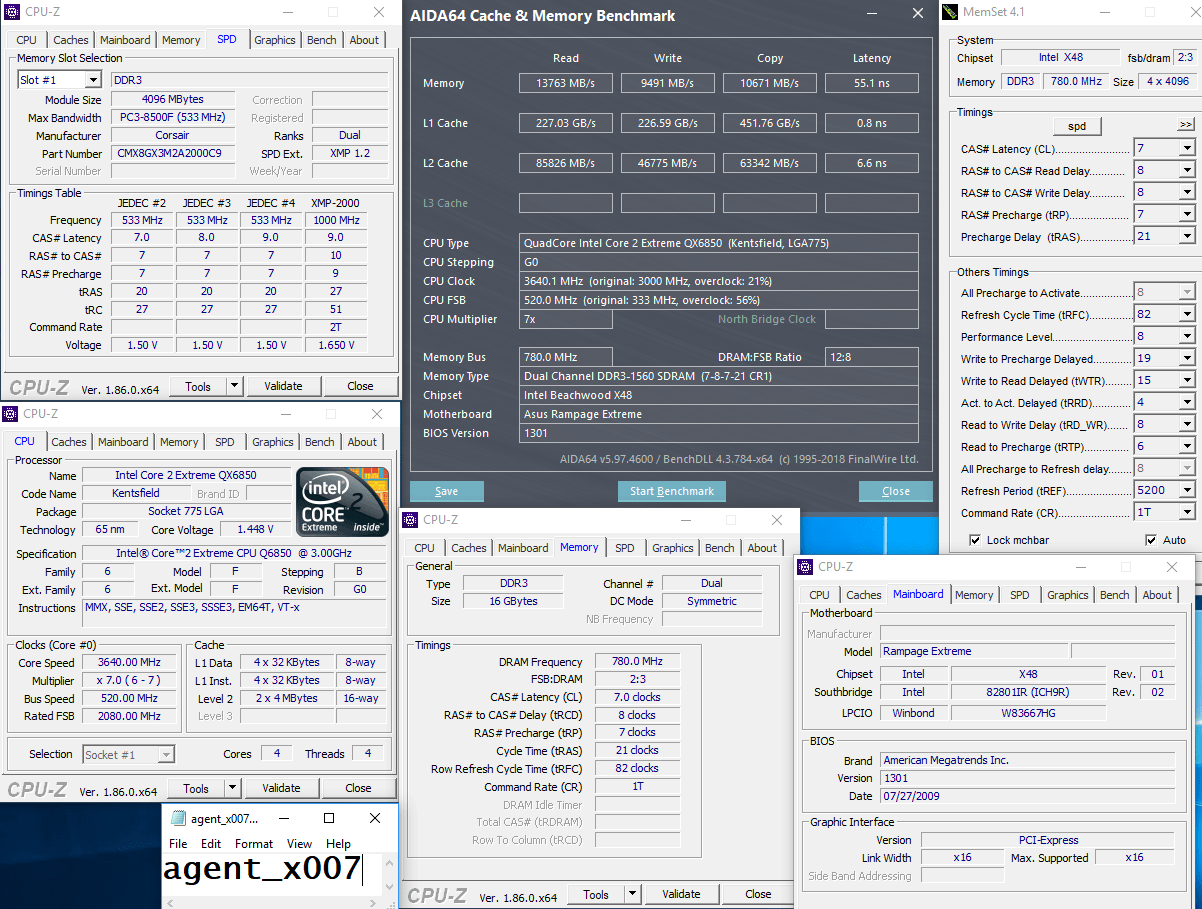The image size is (1202, 909).
Task: Click the Intel Core 2 Extreme logo
Action: 343,501
